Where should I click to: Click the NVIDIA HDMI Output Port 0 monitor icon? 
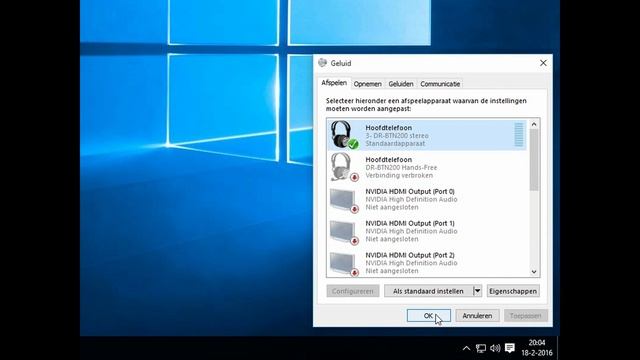pos(343,200)
